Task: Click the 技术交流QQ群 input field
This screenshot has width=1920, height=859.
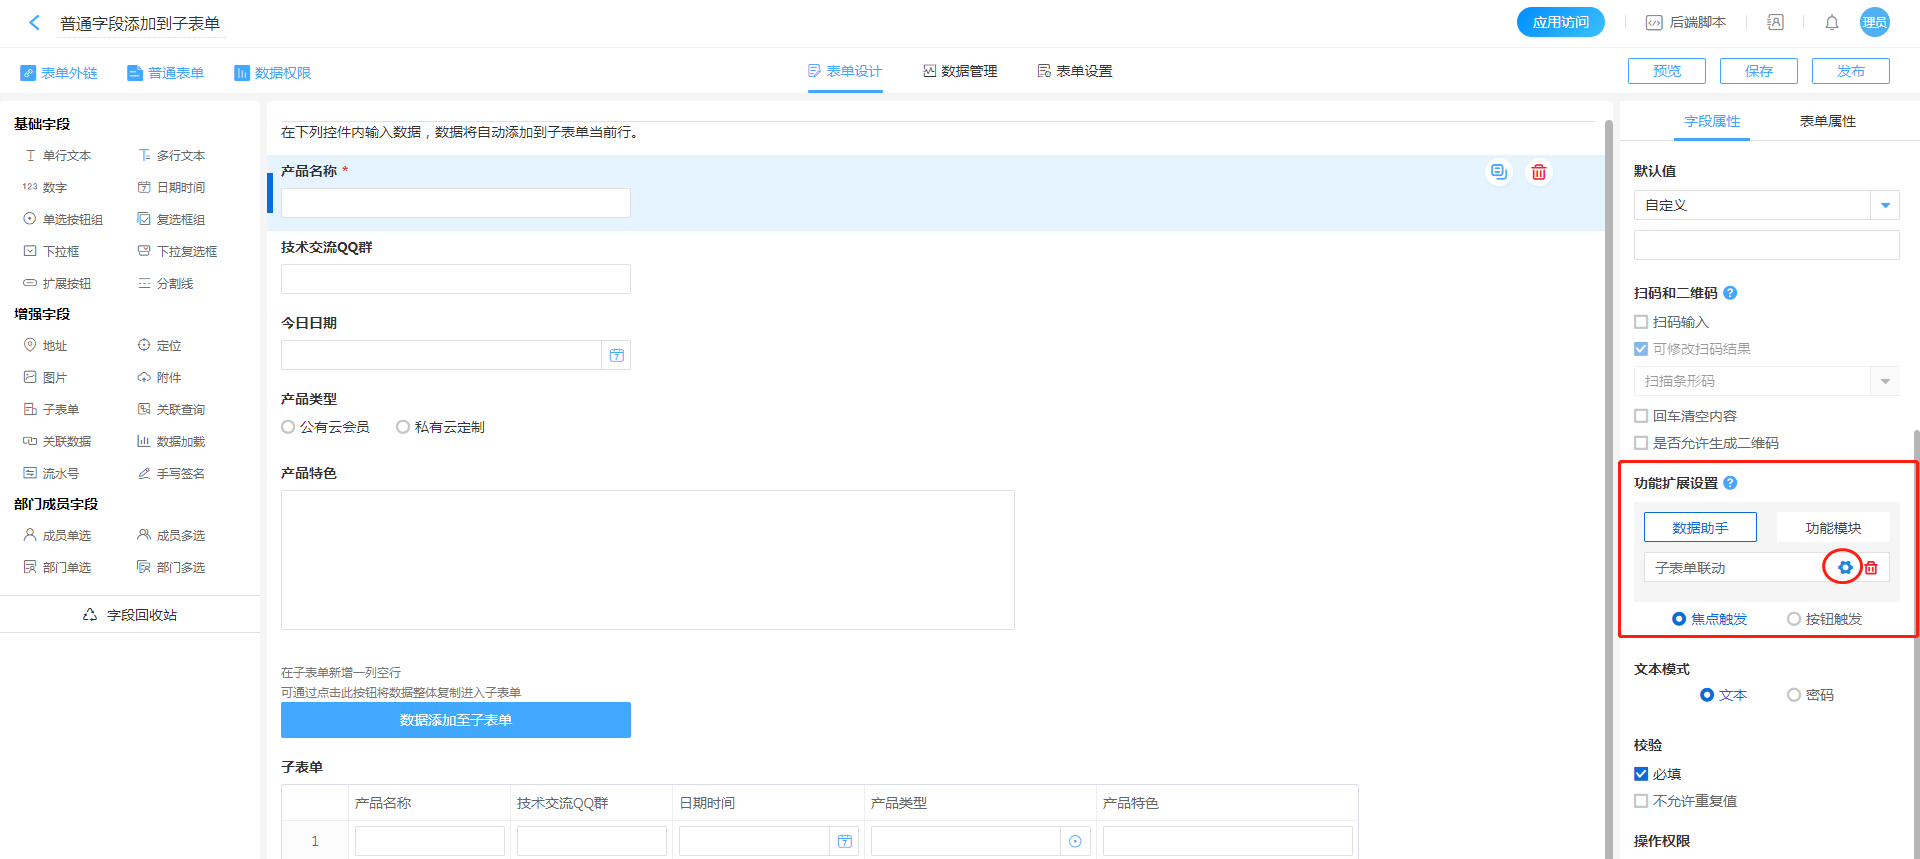Action: click(x=456, y=279)
